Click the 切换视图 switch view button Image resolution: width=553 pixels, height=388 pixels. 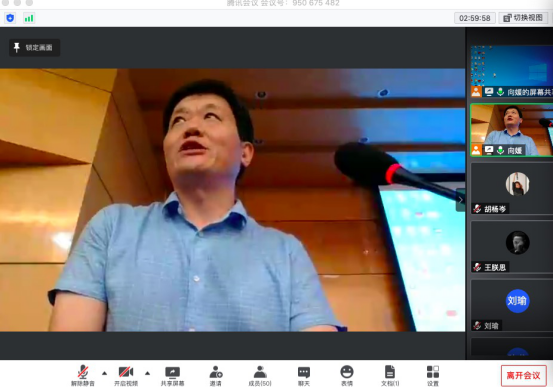pyautogui.click(x=523, y=18)
